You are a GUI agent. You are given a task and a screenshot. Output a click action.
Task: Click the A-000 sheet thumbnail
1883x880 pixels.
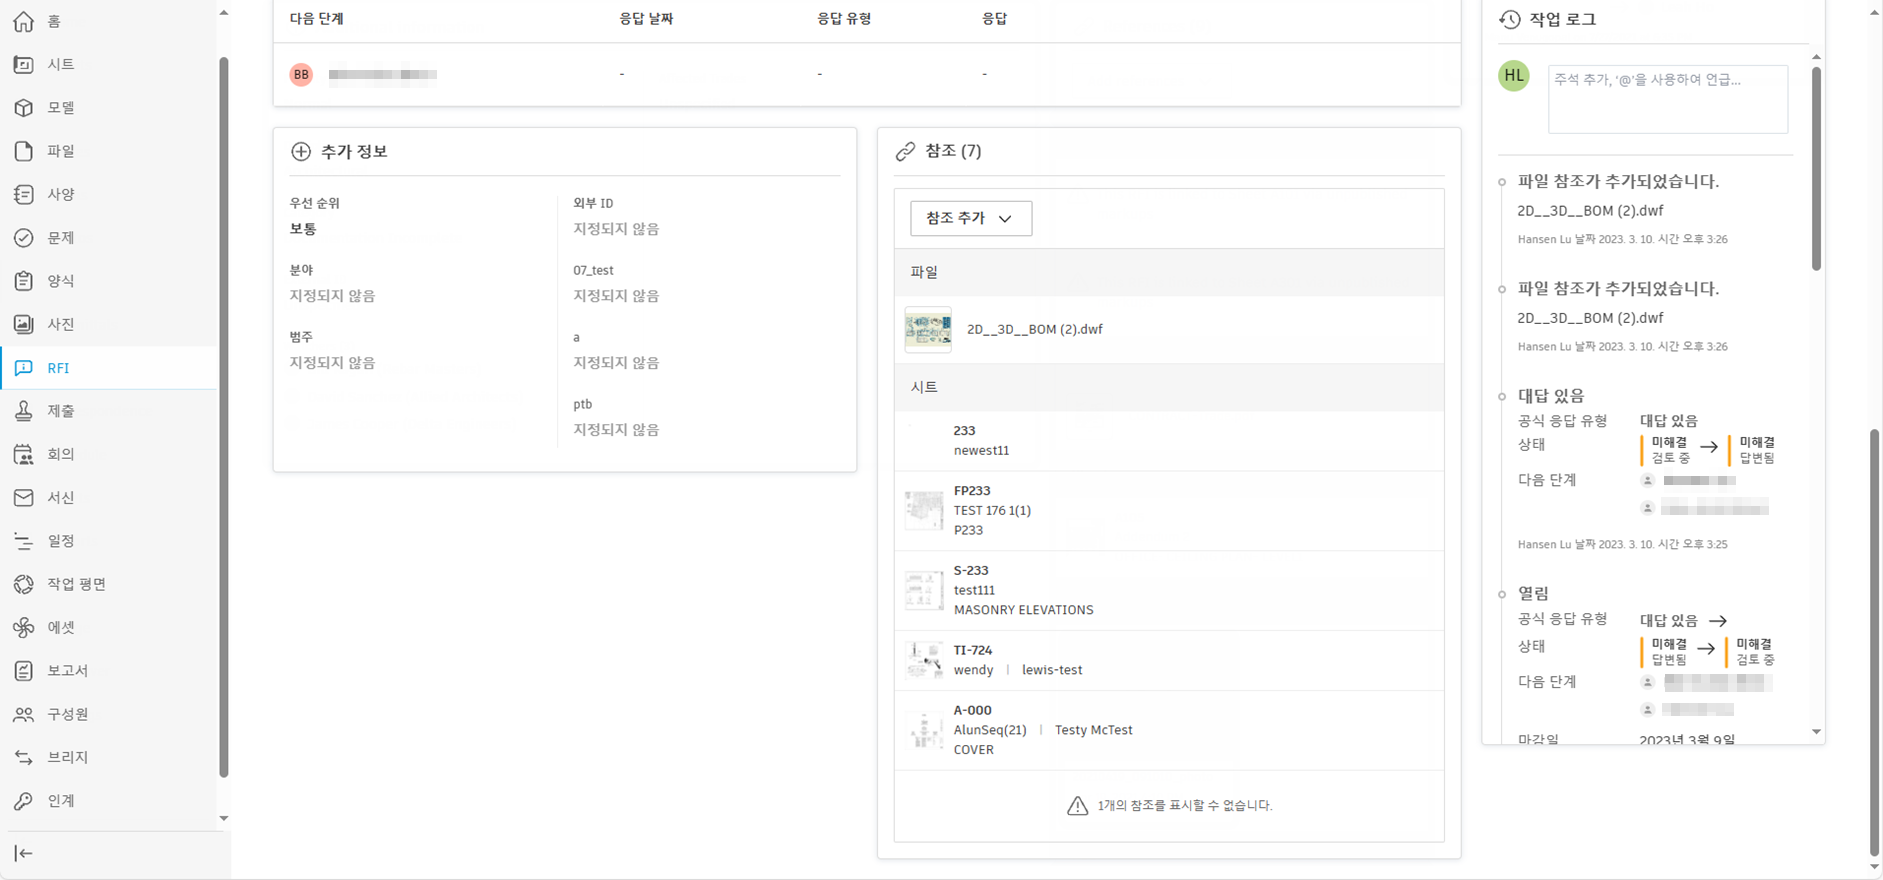(x=924, y=730)
